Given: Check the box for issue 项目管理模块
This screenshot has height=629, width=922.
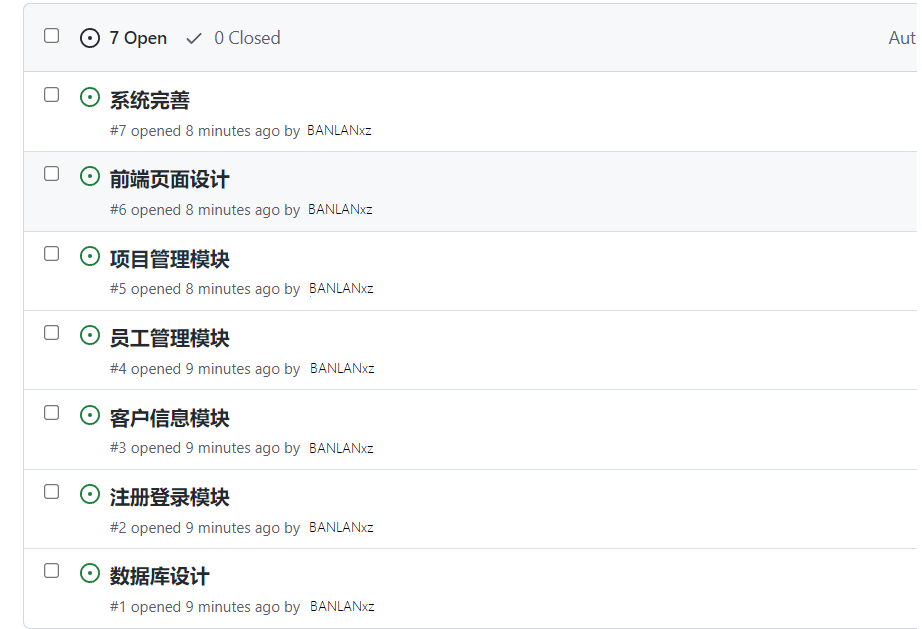Looking at the screenshot, I should pos(52,253).
